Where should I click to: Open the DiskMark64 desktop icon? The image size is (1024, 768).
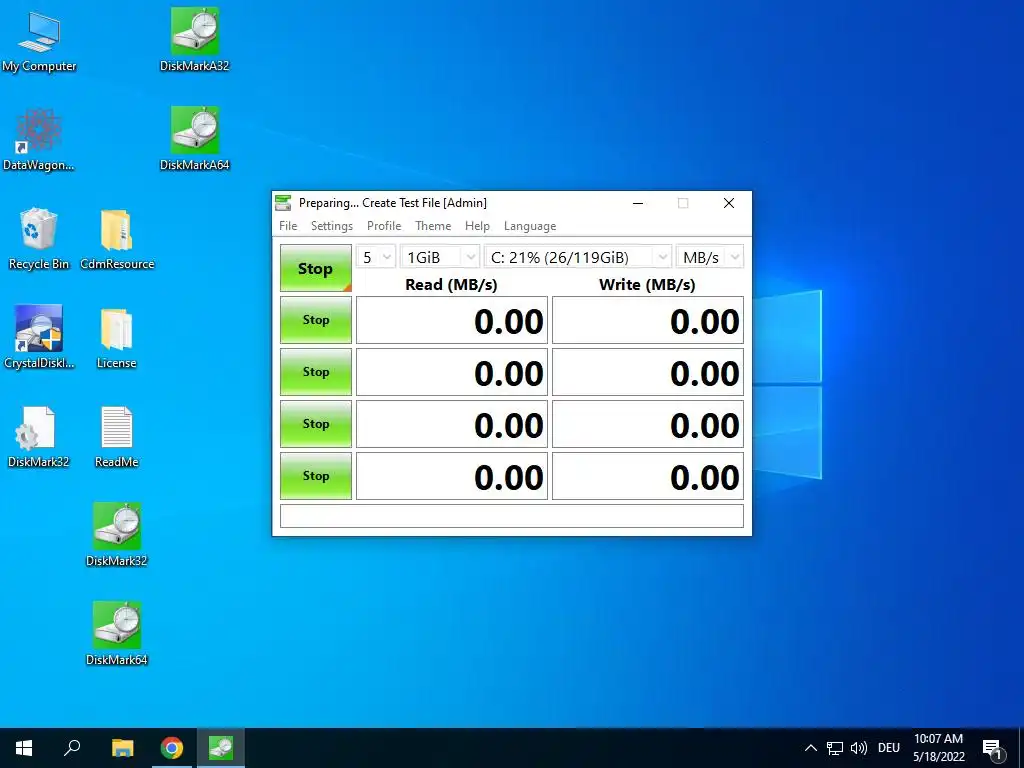tap(117, 633)
